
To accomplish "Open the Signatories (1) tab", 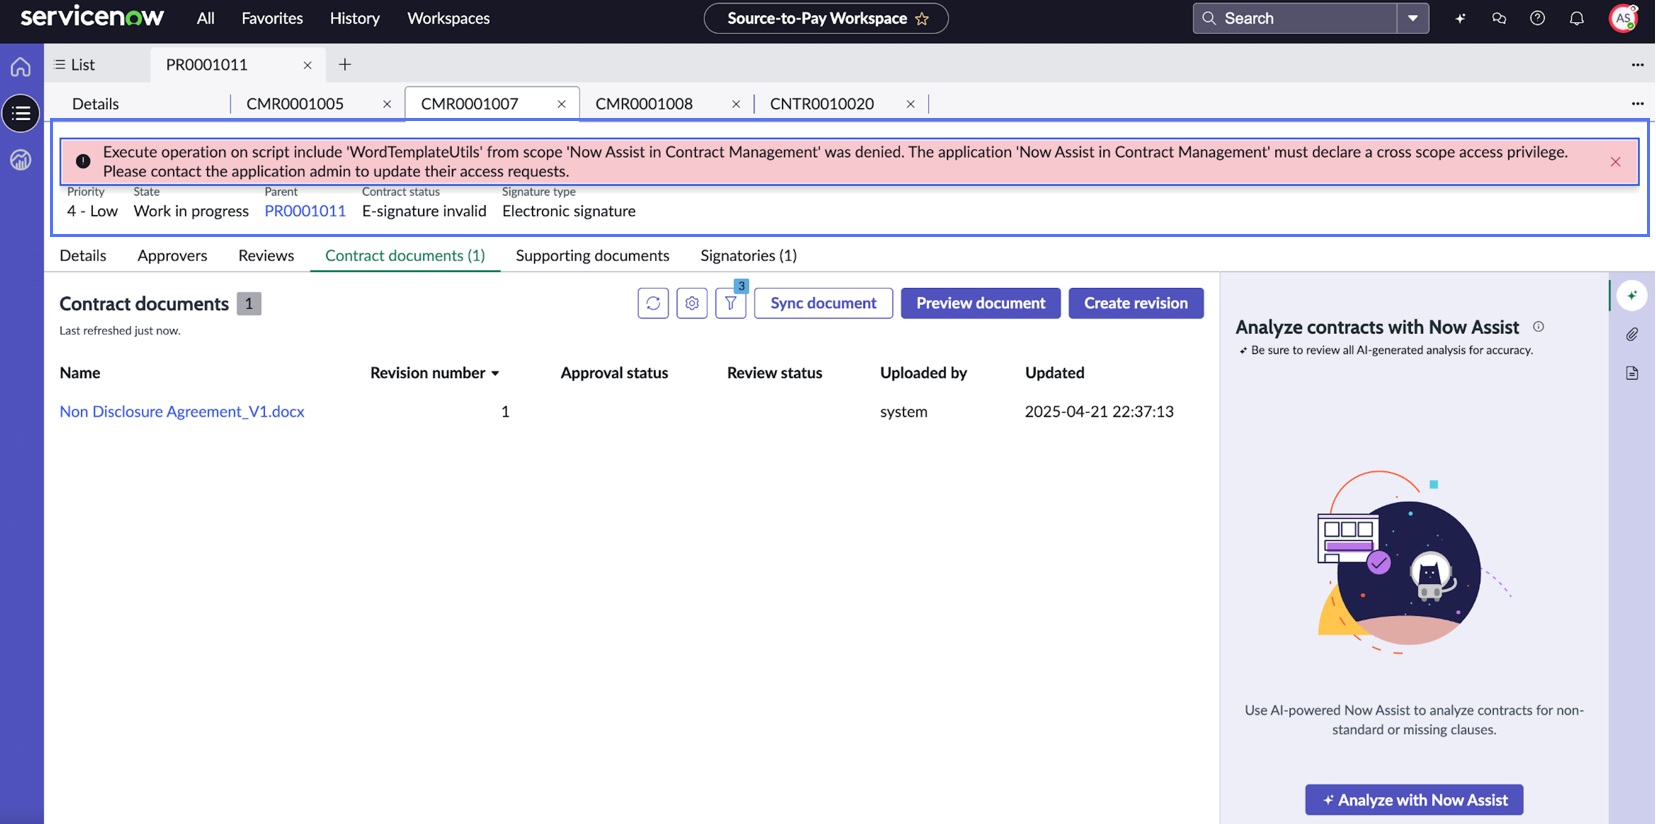I will [749, 256].
